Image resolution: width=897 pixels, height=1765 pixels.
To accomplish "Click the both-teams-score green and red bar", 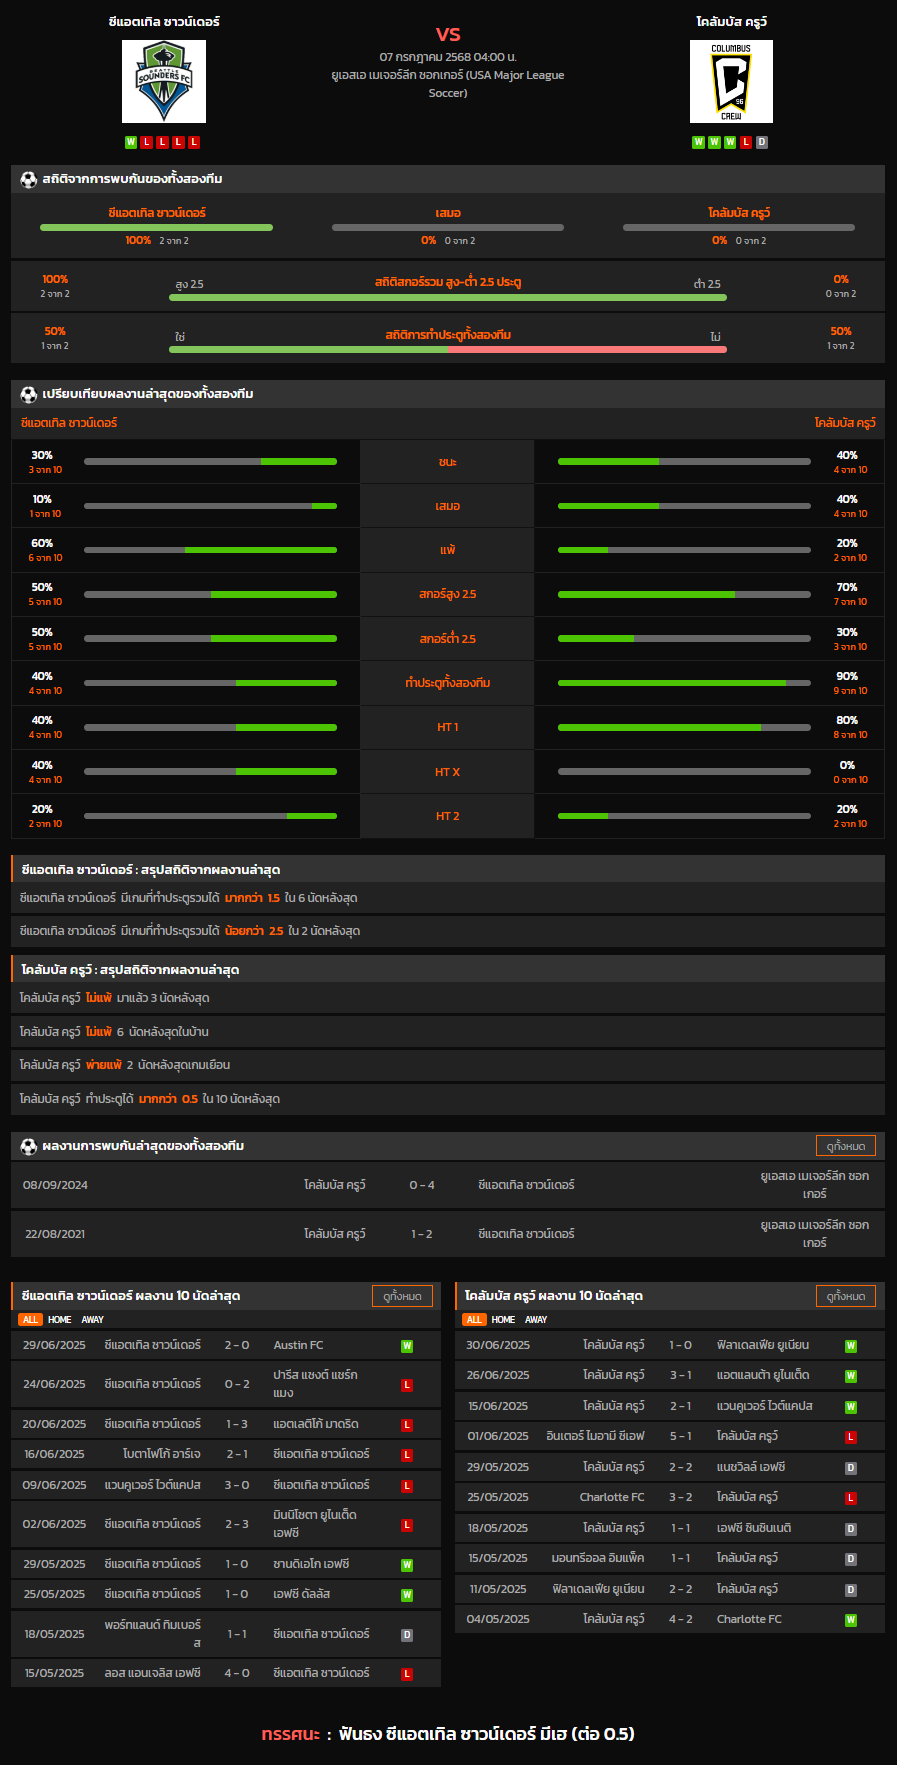I will click(448, 349).
